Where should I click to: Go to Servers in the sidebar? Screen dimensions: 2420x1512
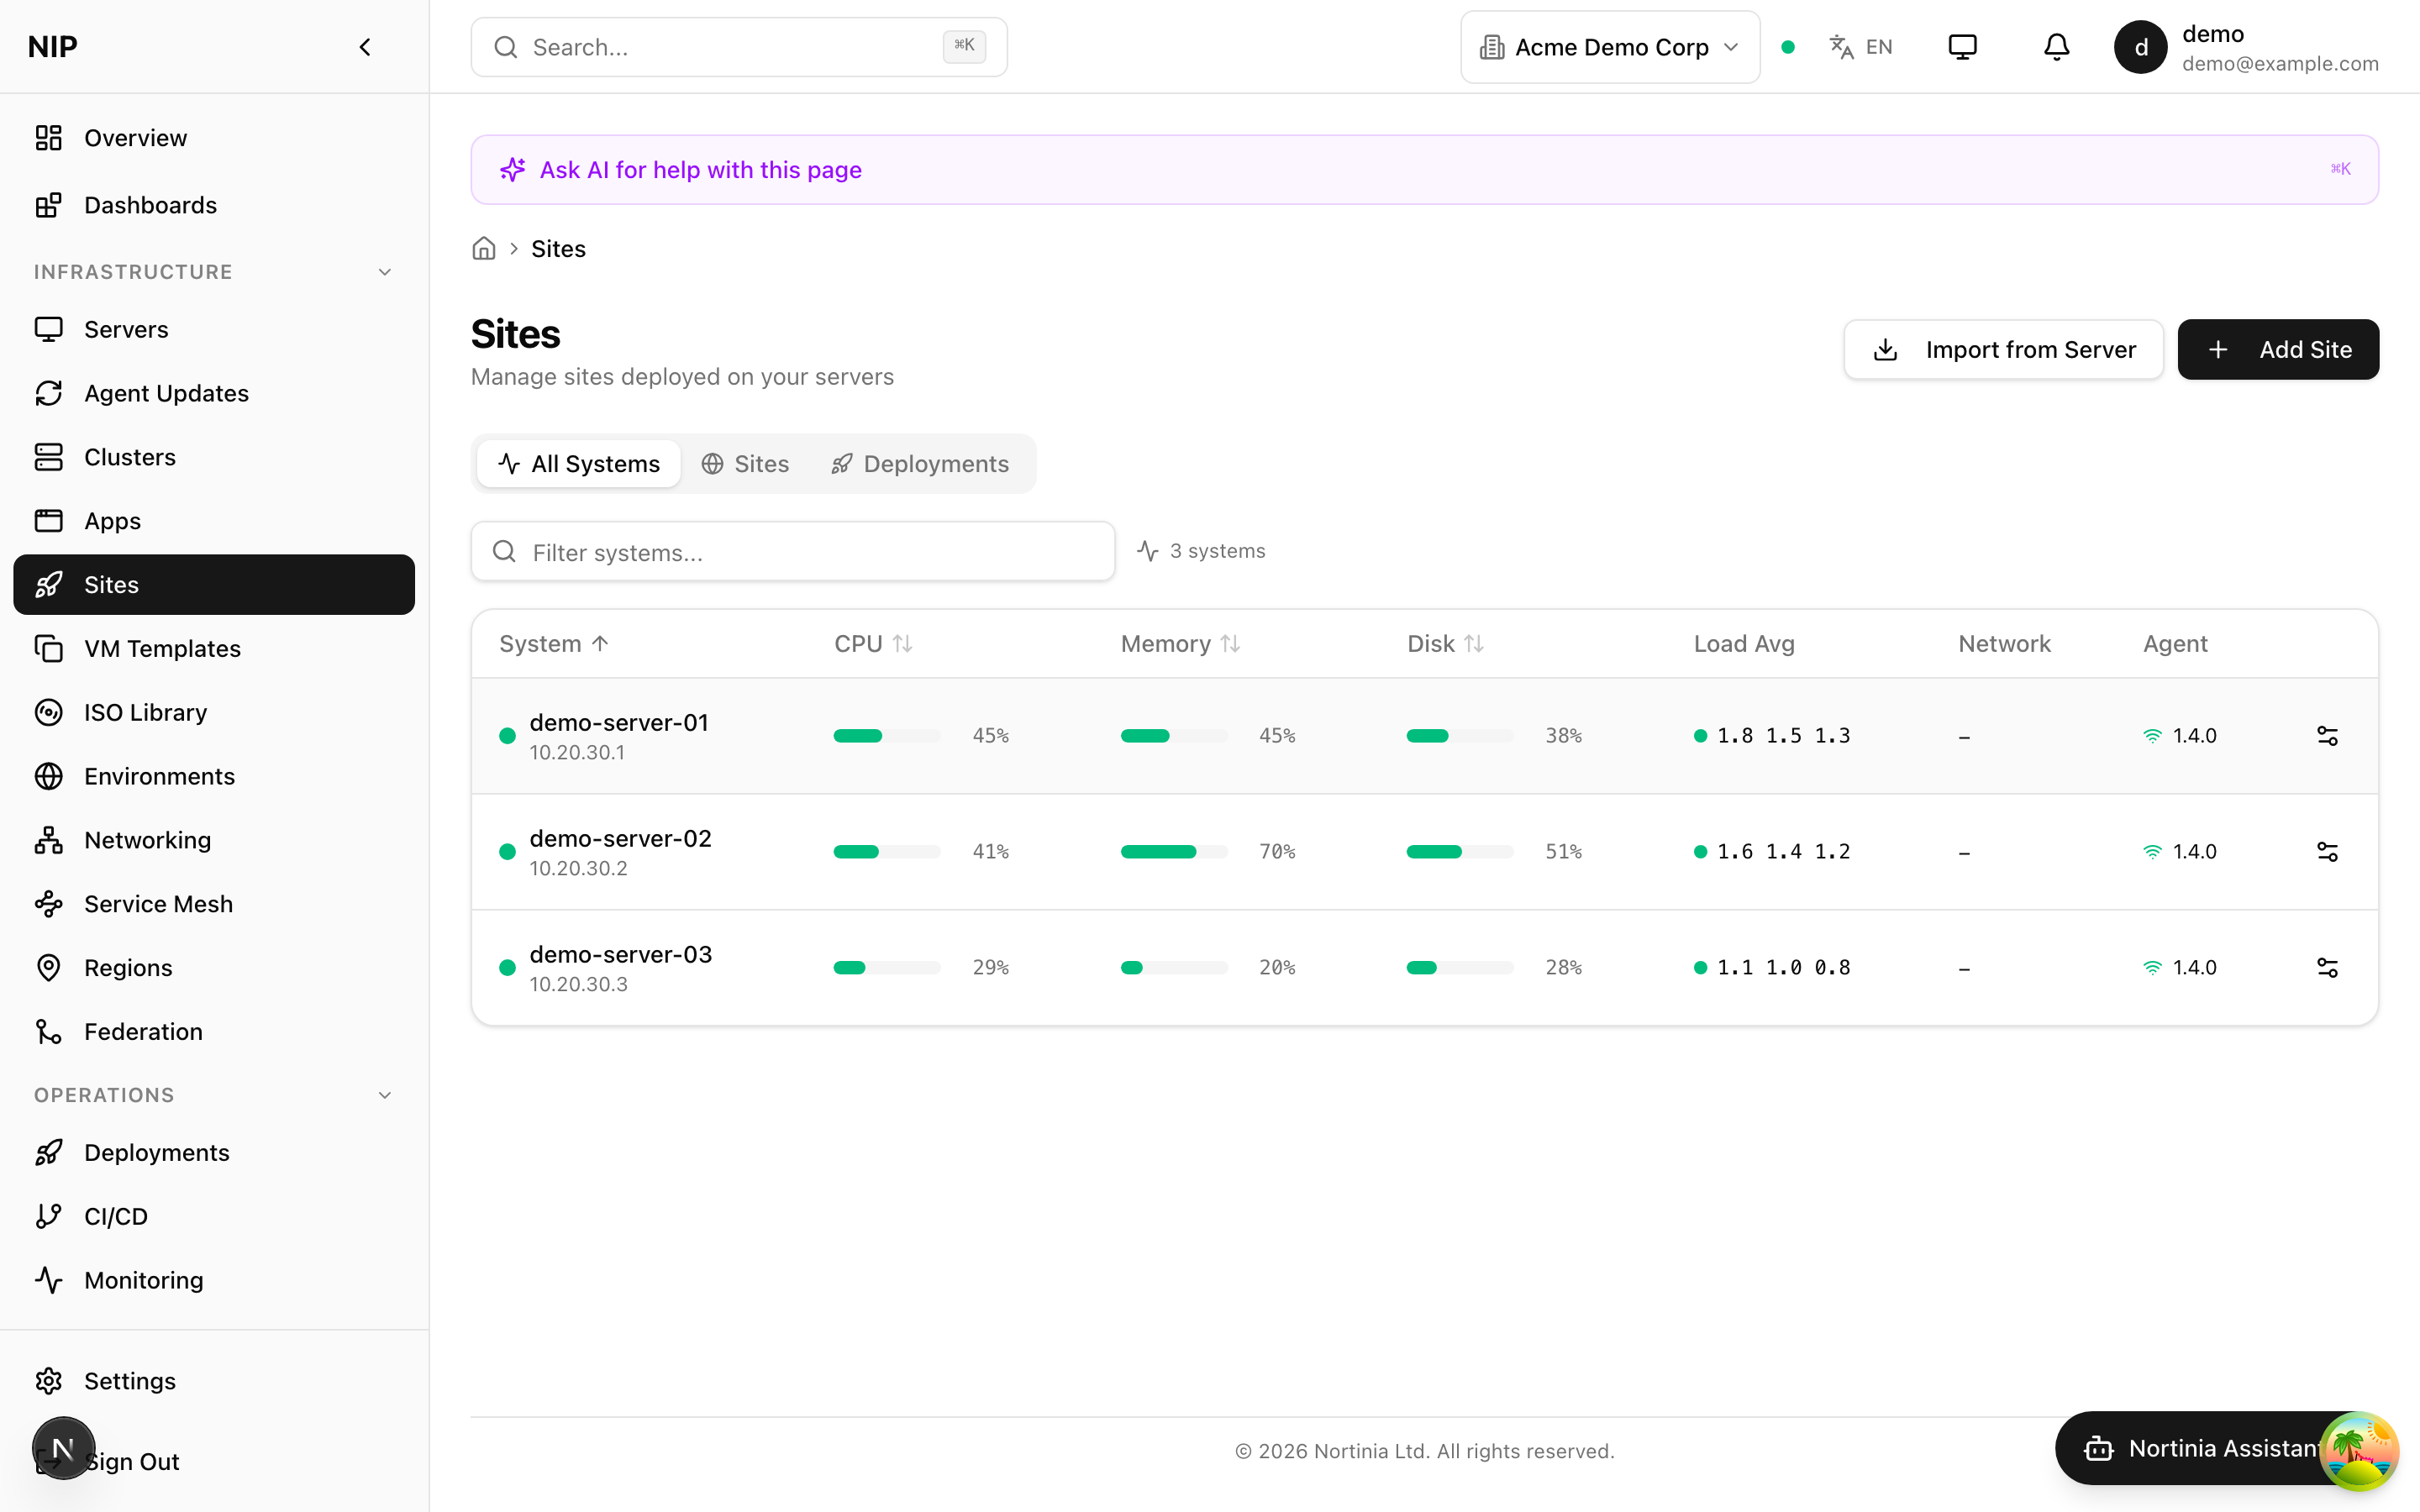tap(214, 329)
